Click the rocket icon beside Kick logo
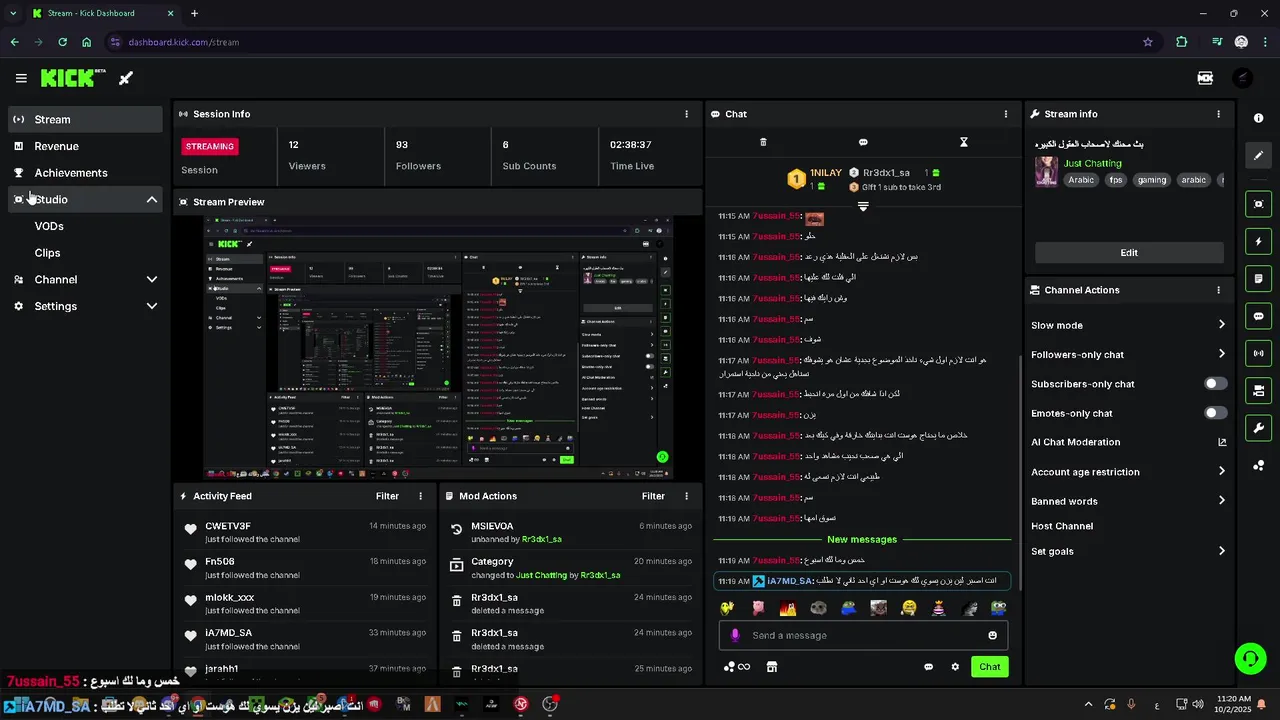Screen dimensions: 1280x720 pyautogui.click(x=126, y=78)
